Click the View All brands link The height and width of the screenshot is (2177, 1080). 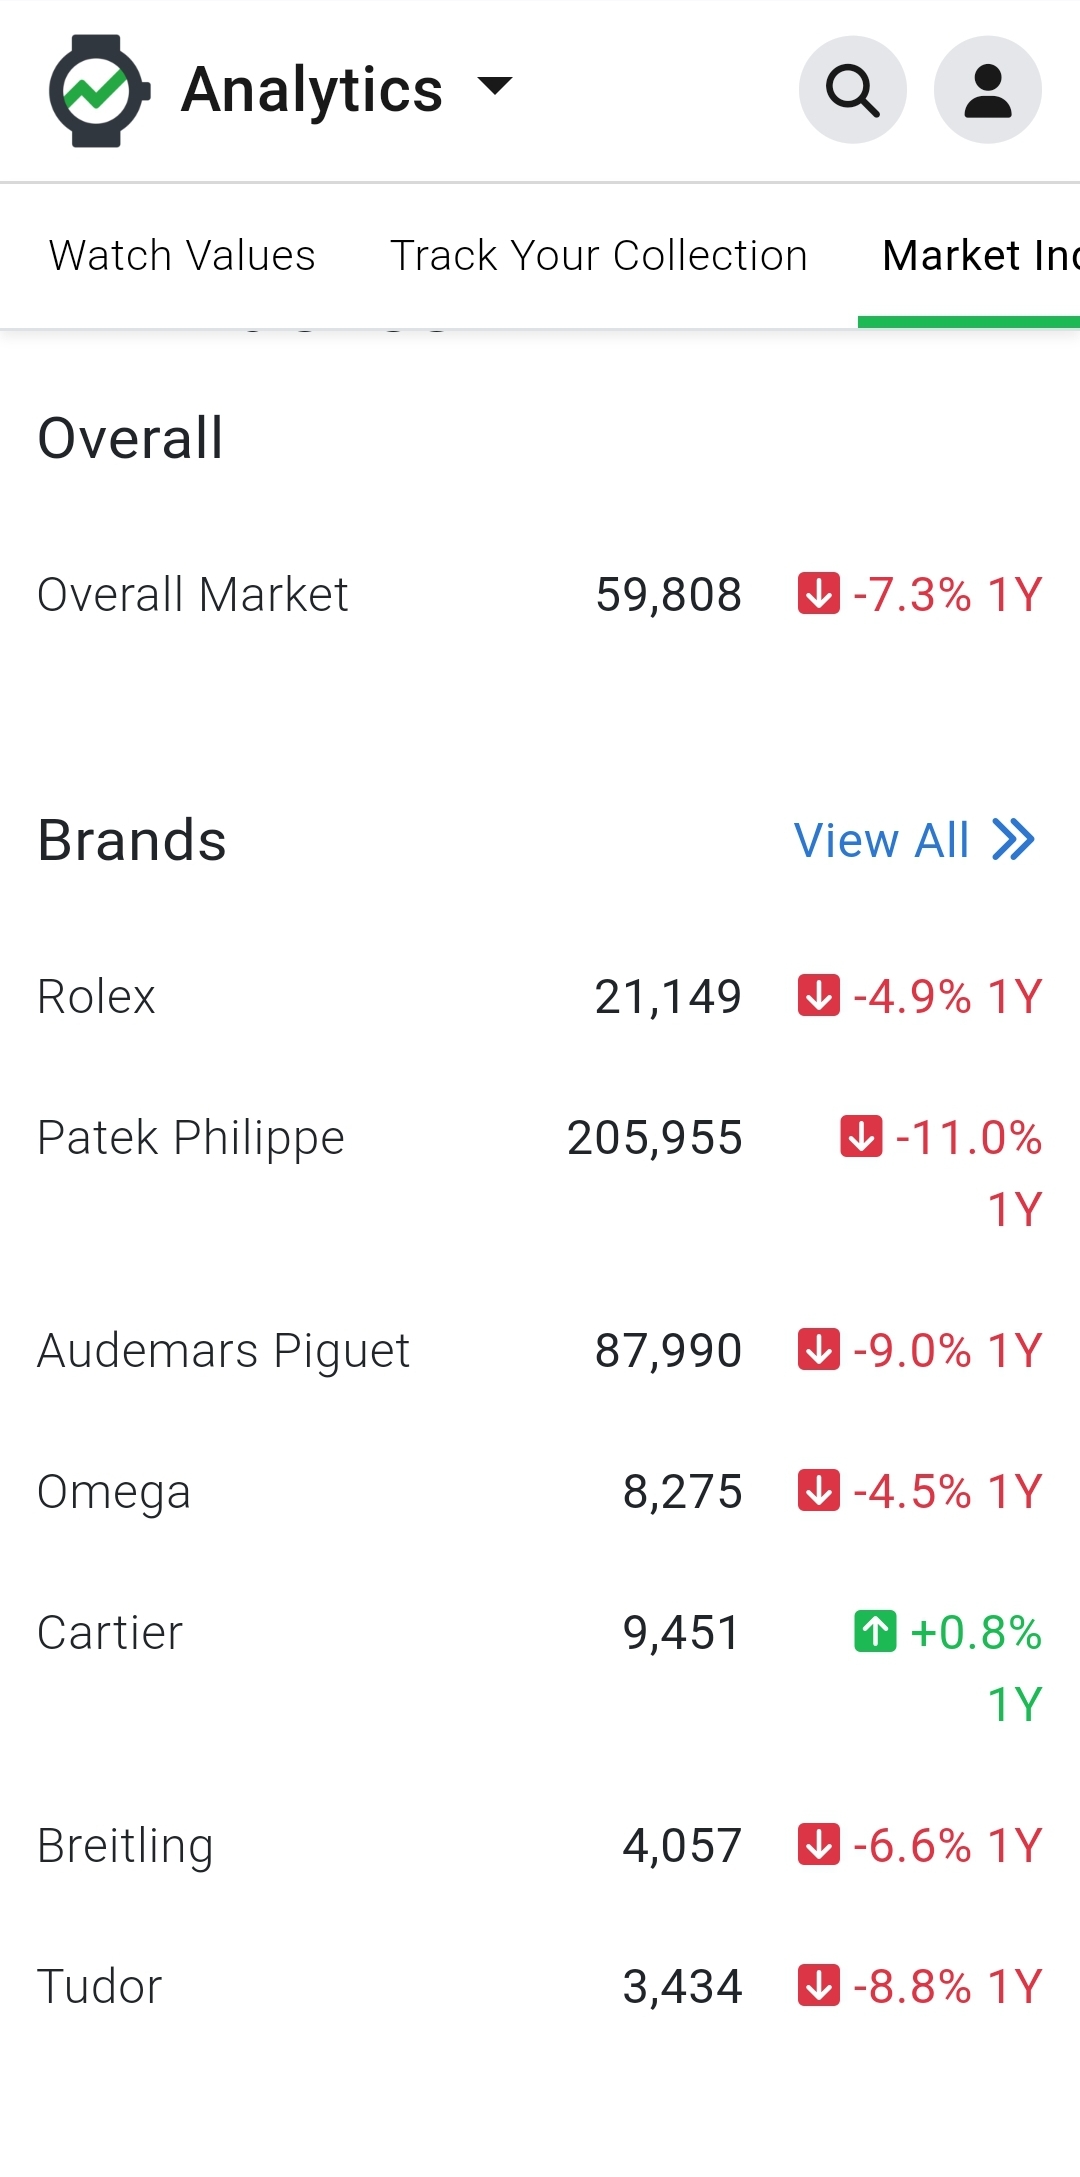click(x=914, y=840)
